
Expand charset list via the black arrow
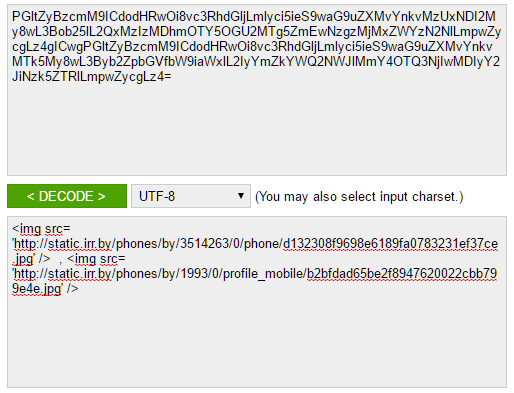tap(241, 196)
